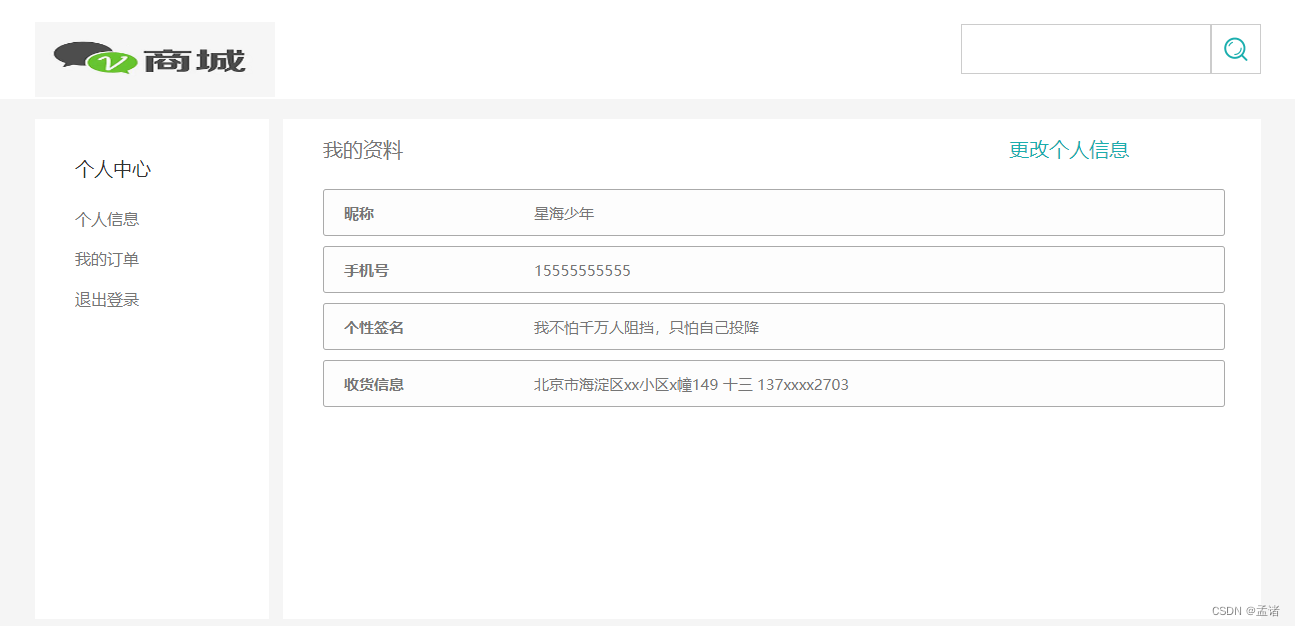The width and height of the screenshot is (1295, 626).
Task: Click the 手机号 label
Action: (x=367, y=270)
